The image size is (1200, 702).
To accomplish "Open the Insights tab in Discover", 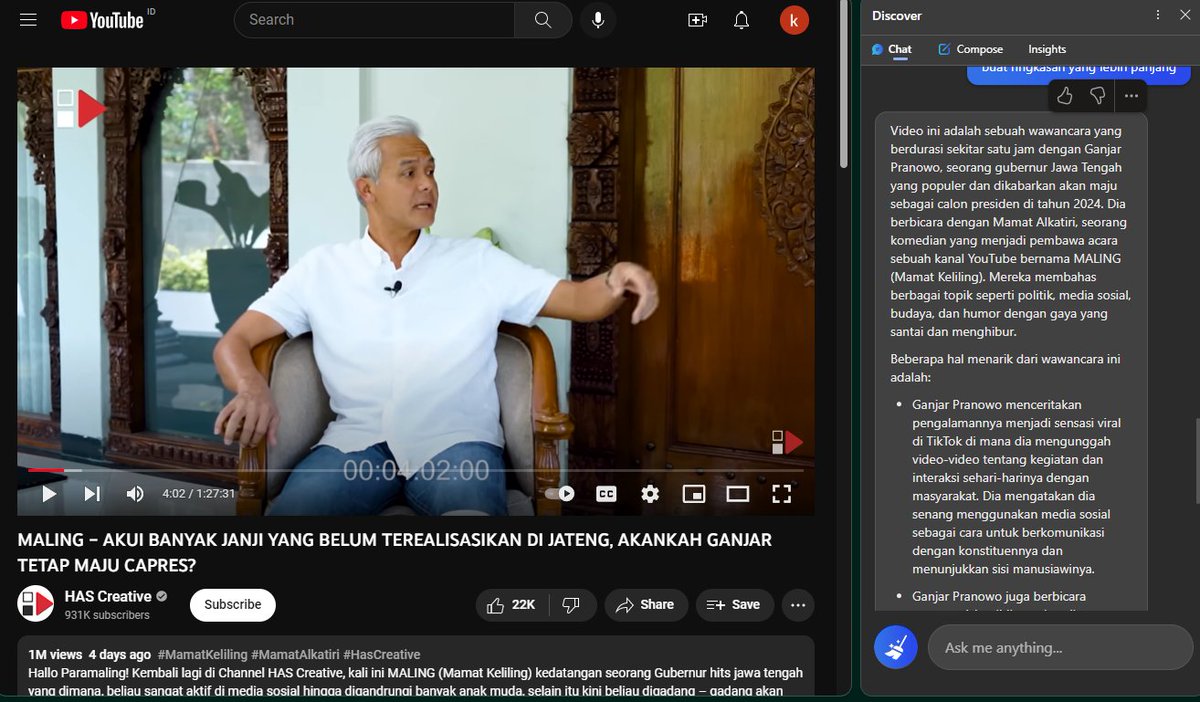I will coord(1046,49).
